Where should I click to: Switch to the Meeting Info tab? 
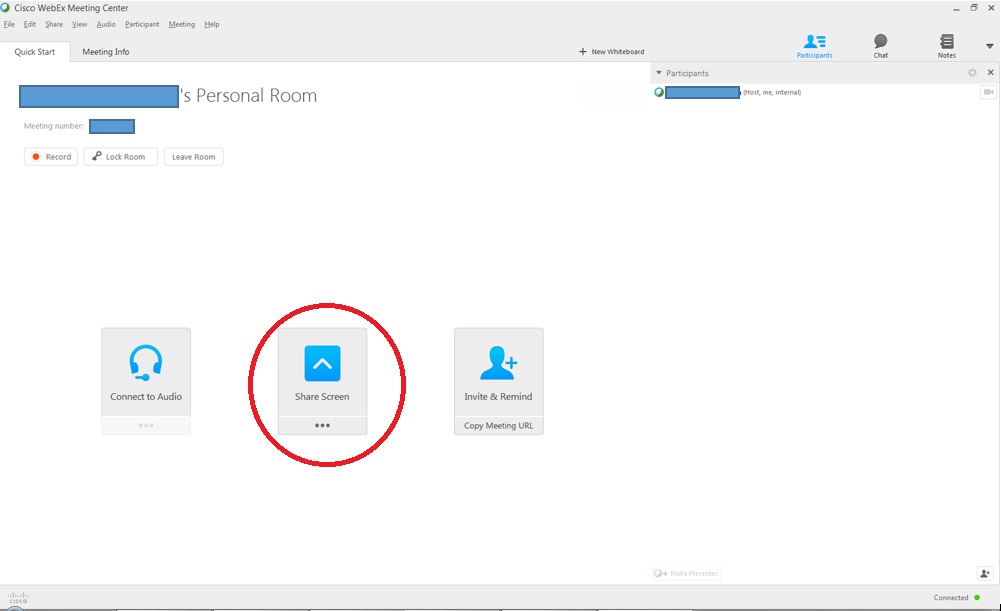[x=106, y=52]
